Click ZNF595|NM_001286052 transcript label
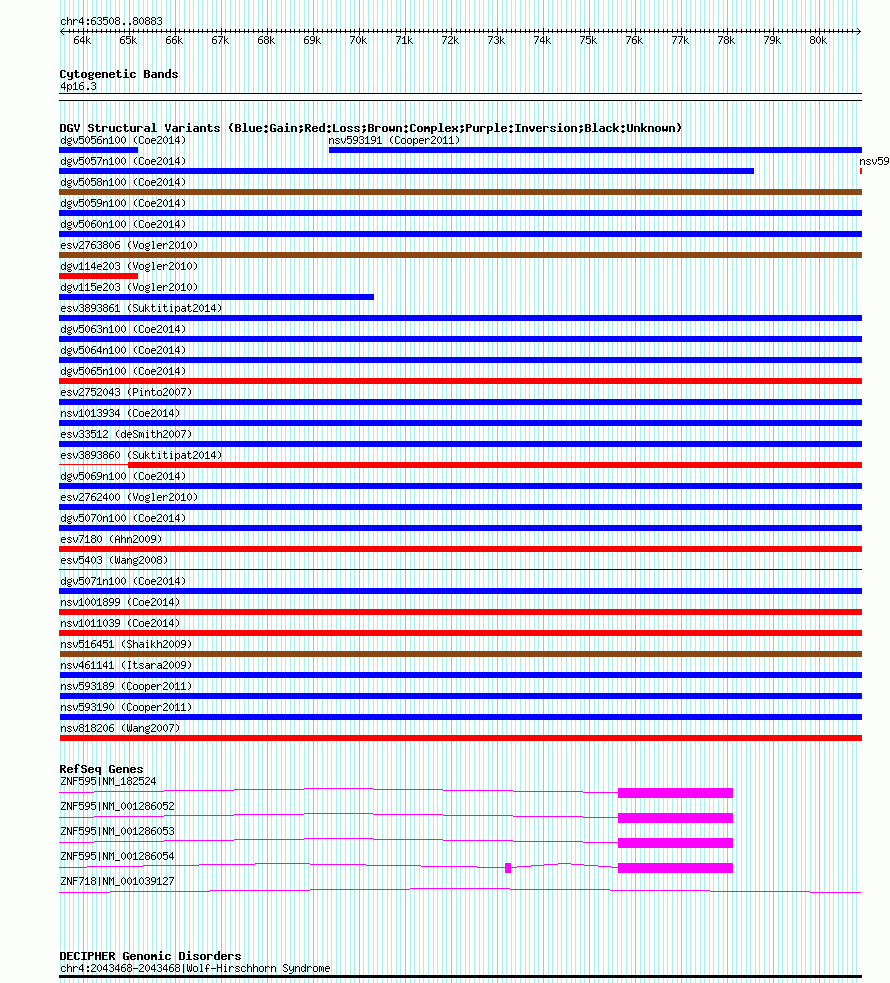The width and height of the screenshot is (890, 983). pyautogui.click(x=117, y=806)
